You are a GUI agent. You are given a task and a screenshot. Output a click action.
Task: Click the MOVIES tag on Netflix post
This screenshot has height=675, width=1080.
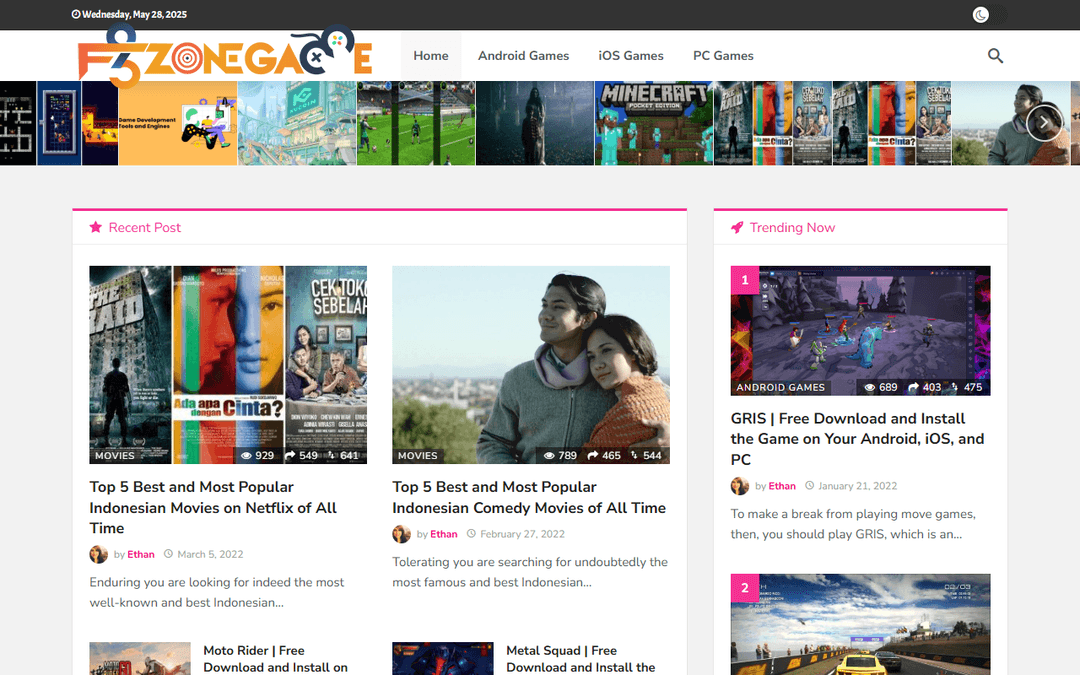coord(115,455)
